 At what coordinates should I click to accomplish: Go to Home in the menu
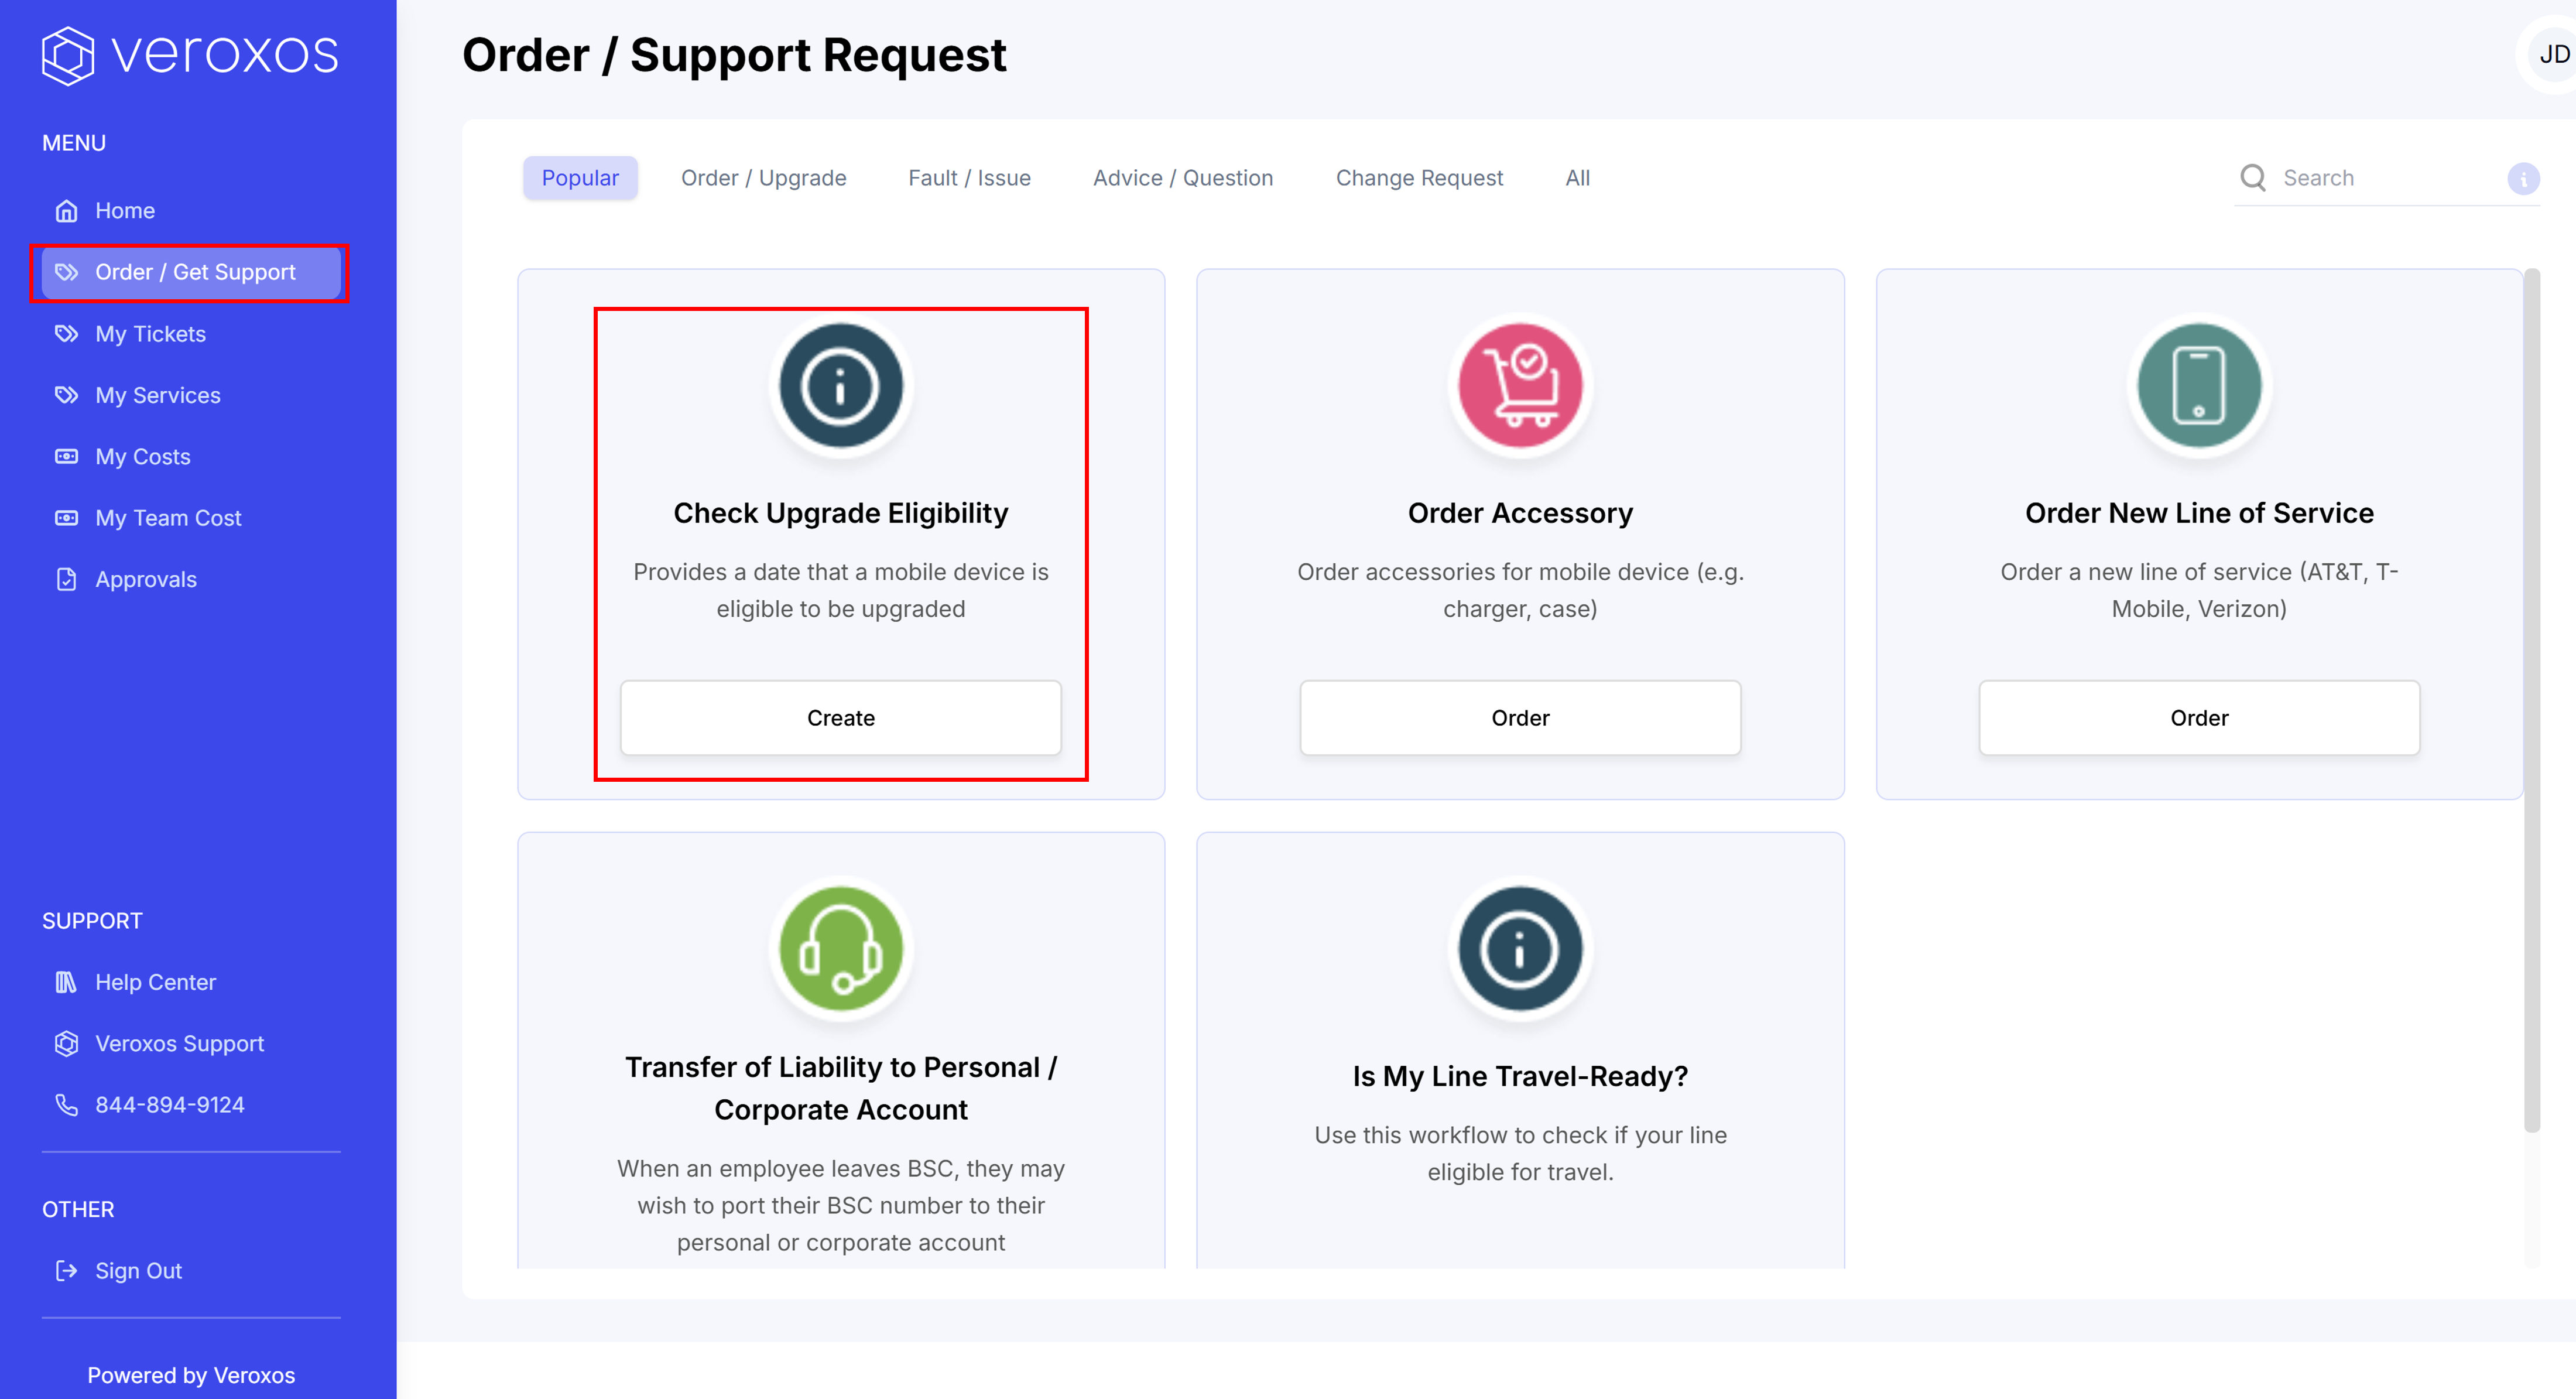(191, 211)
